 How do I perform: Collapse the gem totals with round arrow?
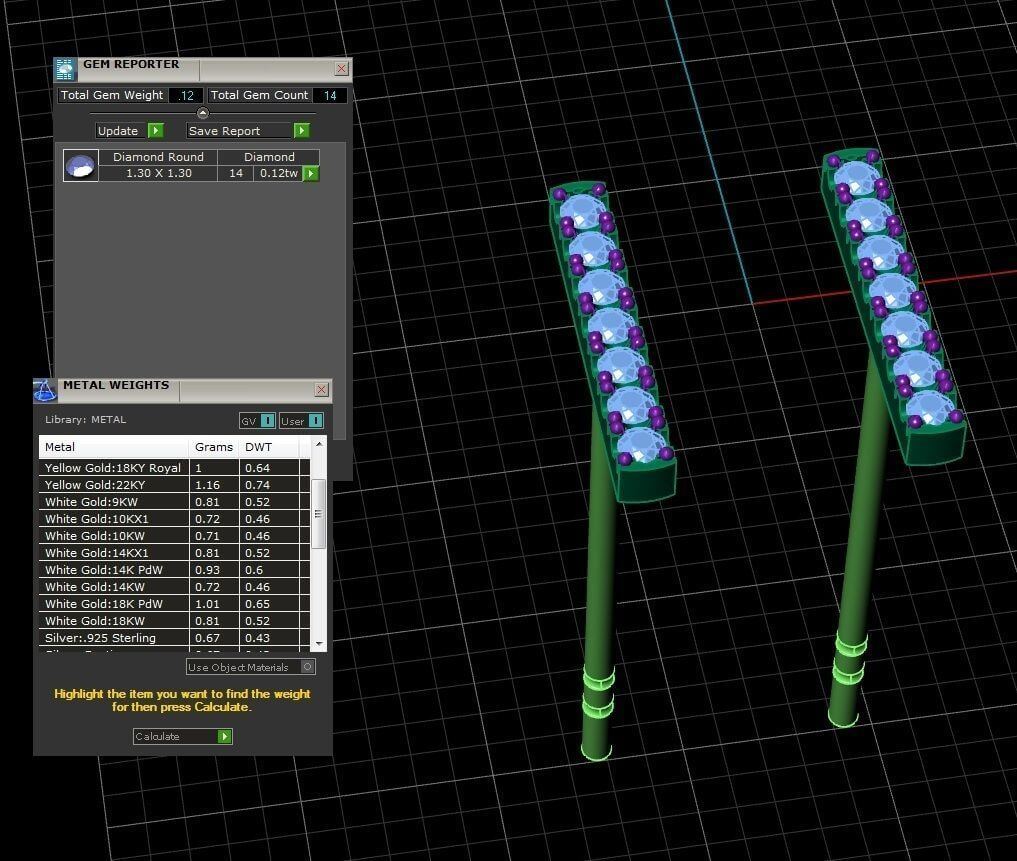point(203,113)
